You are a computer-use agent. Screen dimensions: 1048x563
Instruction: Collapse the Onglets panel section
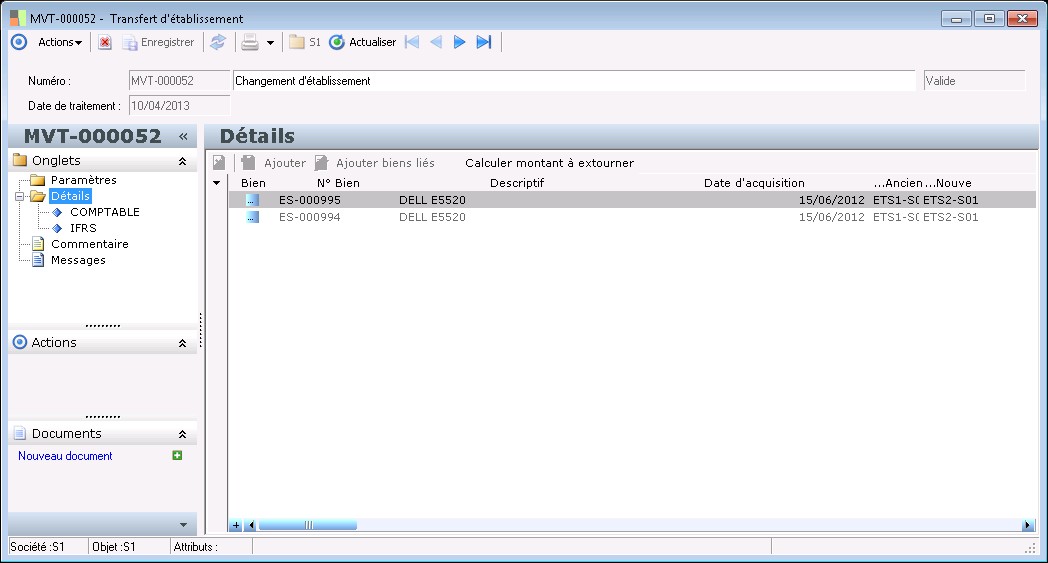pos(182,161)
